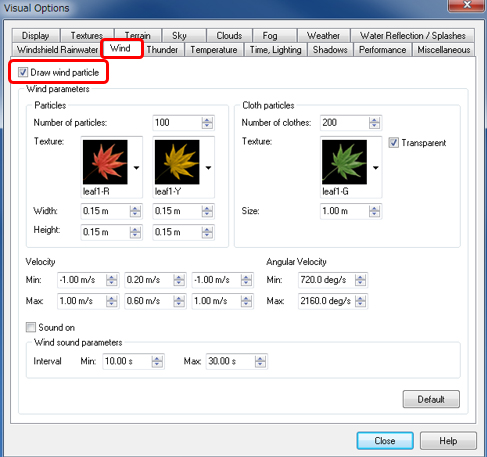Click the cloth Size spinner arrows
The width and height of the screenshot is (487, 457).
pos(374,211)
